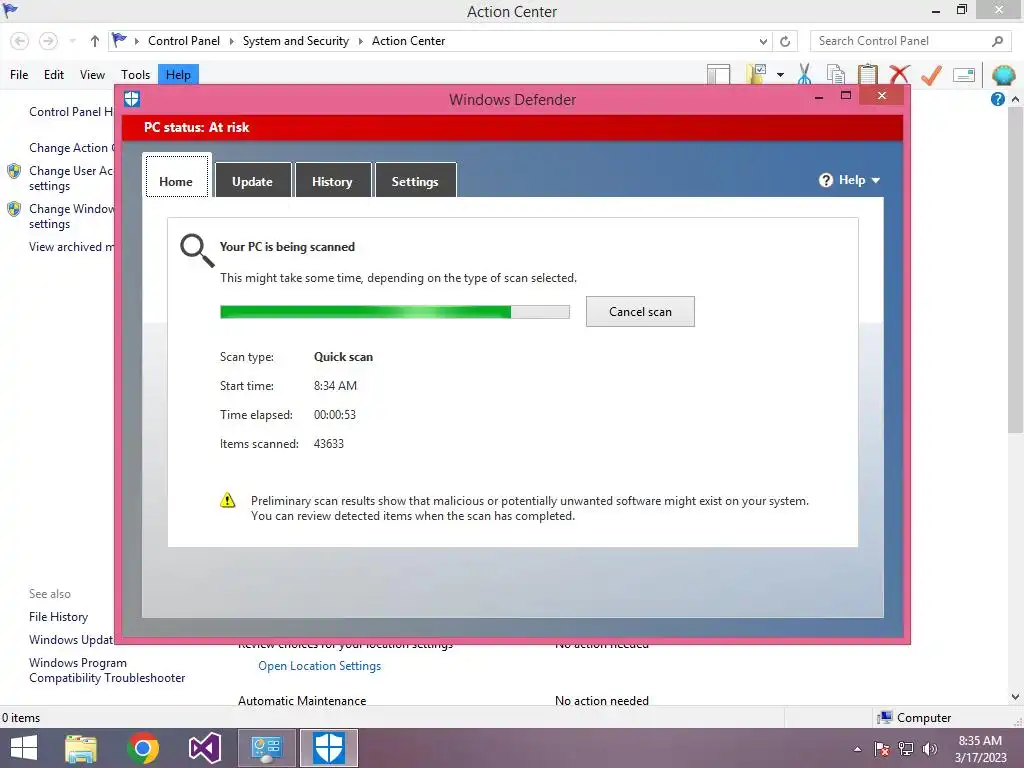
Task: Open Visual Studio from taskbar
Action: [204, 748]
